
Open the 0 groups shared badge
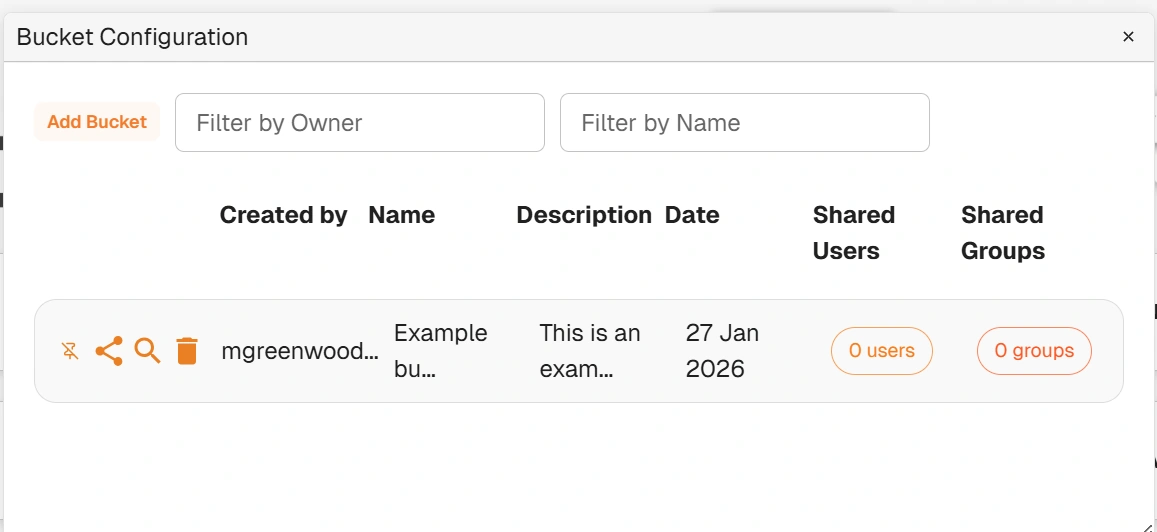point(1034,350)
